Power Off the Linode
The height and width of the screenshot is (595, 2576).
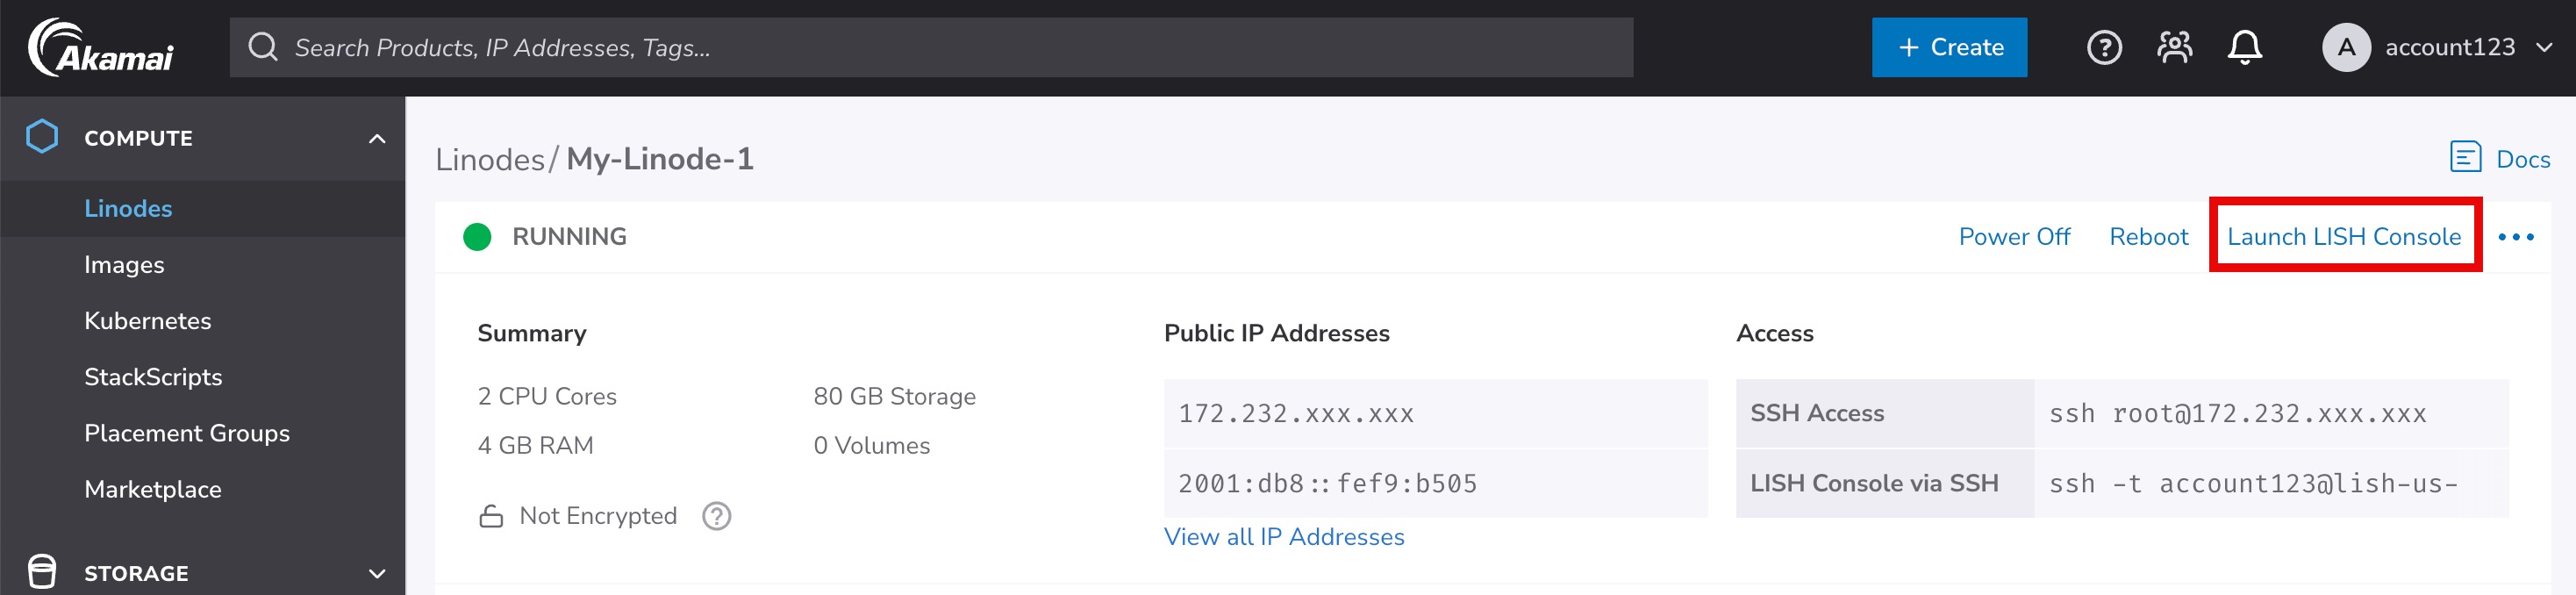2014,237
